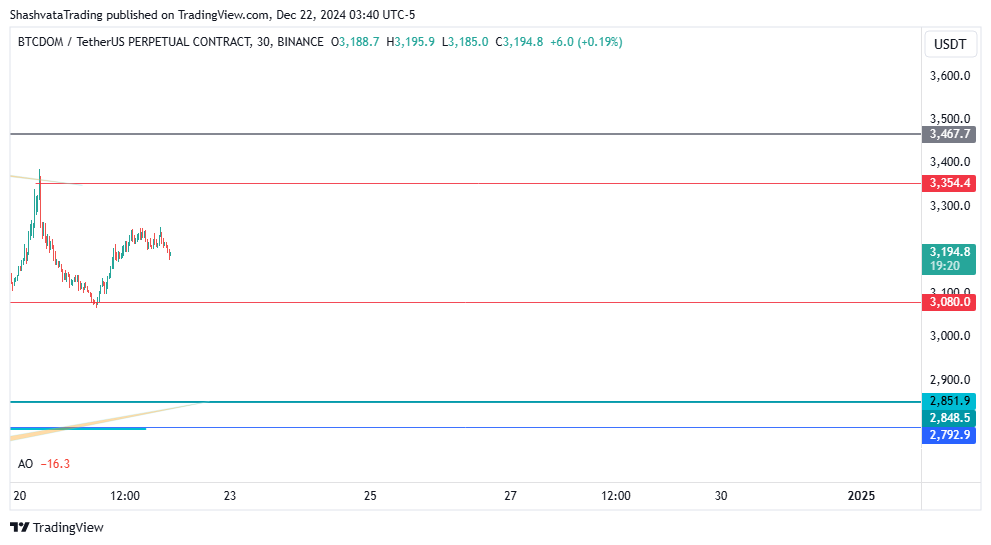Click the 27 date on time axis

[511, 496]
